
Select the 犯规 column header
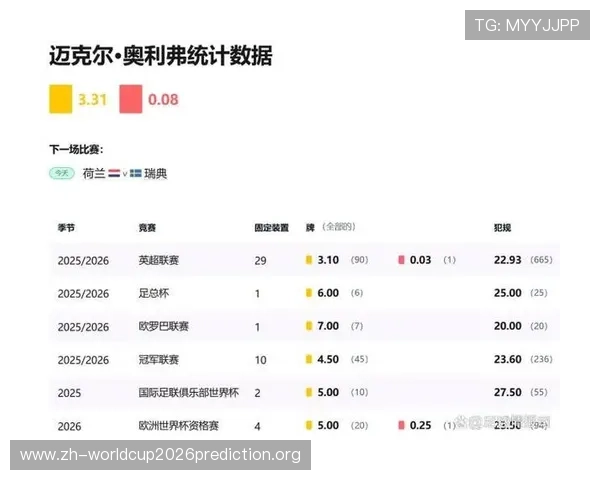(502, 228)
